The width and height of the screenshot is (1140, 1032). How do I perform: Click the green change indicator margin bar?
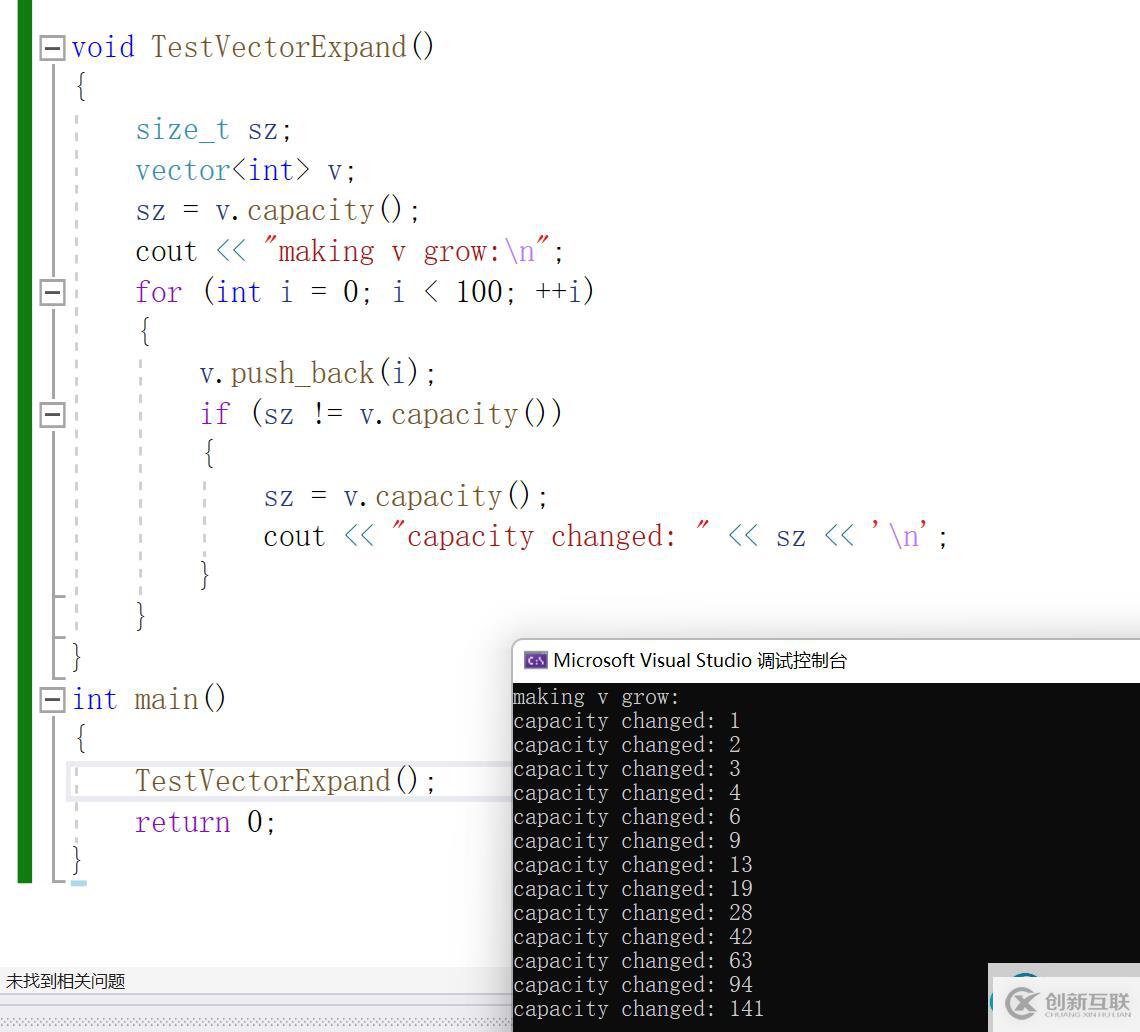(x=24, y=440)
